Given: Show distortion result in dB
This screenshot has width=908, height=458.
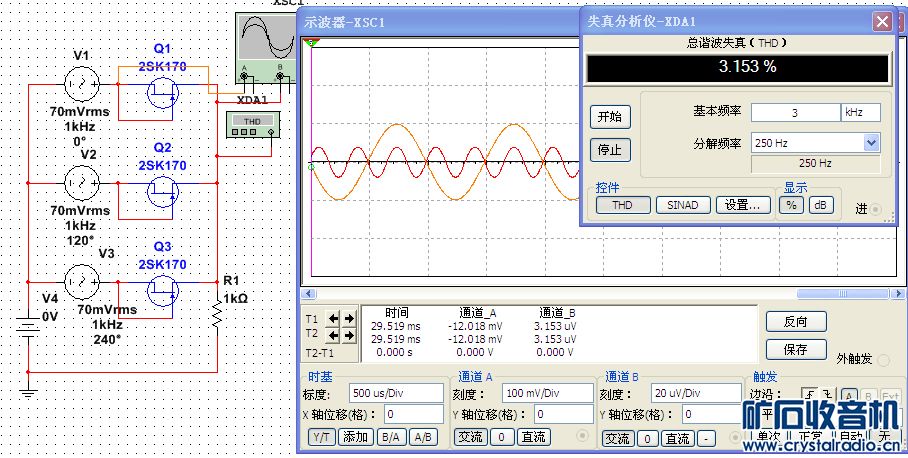Looking at the screenshot, I should point(821,205).
